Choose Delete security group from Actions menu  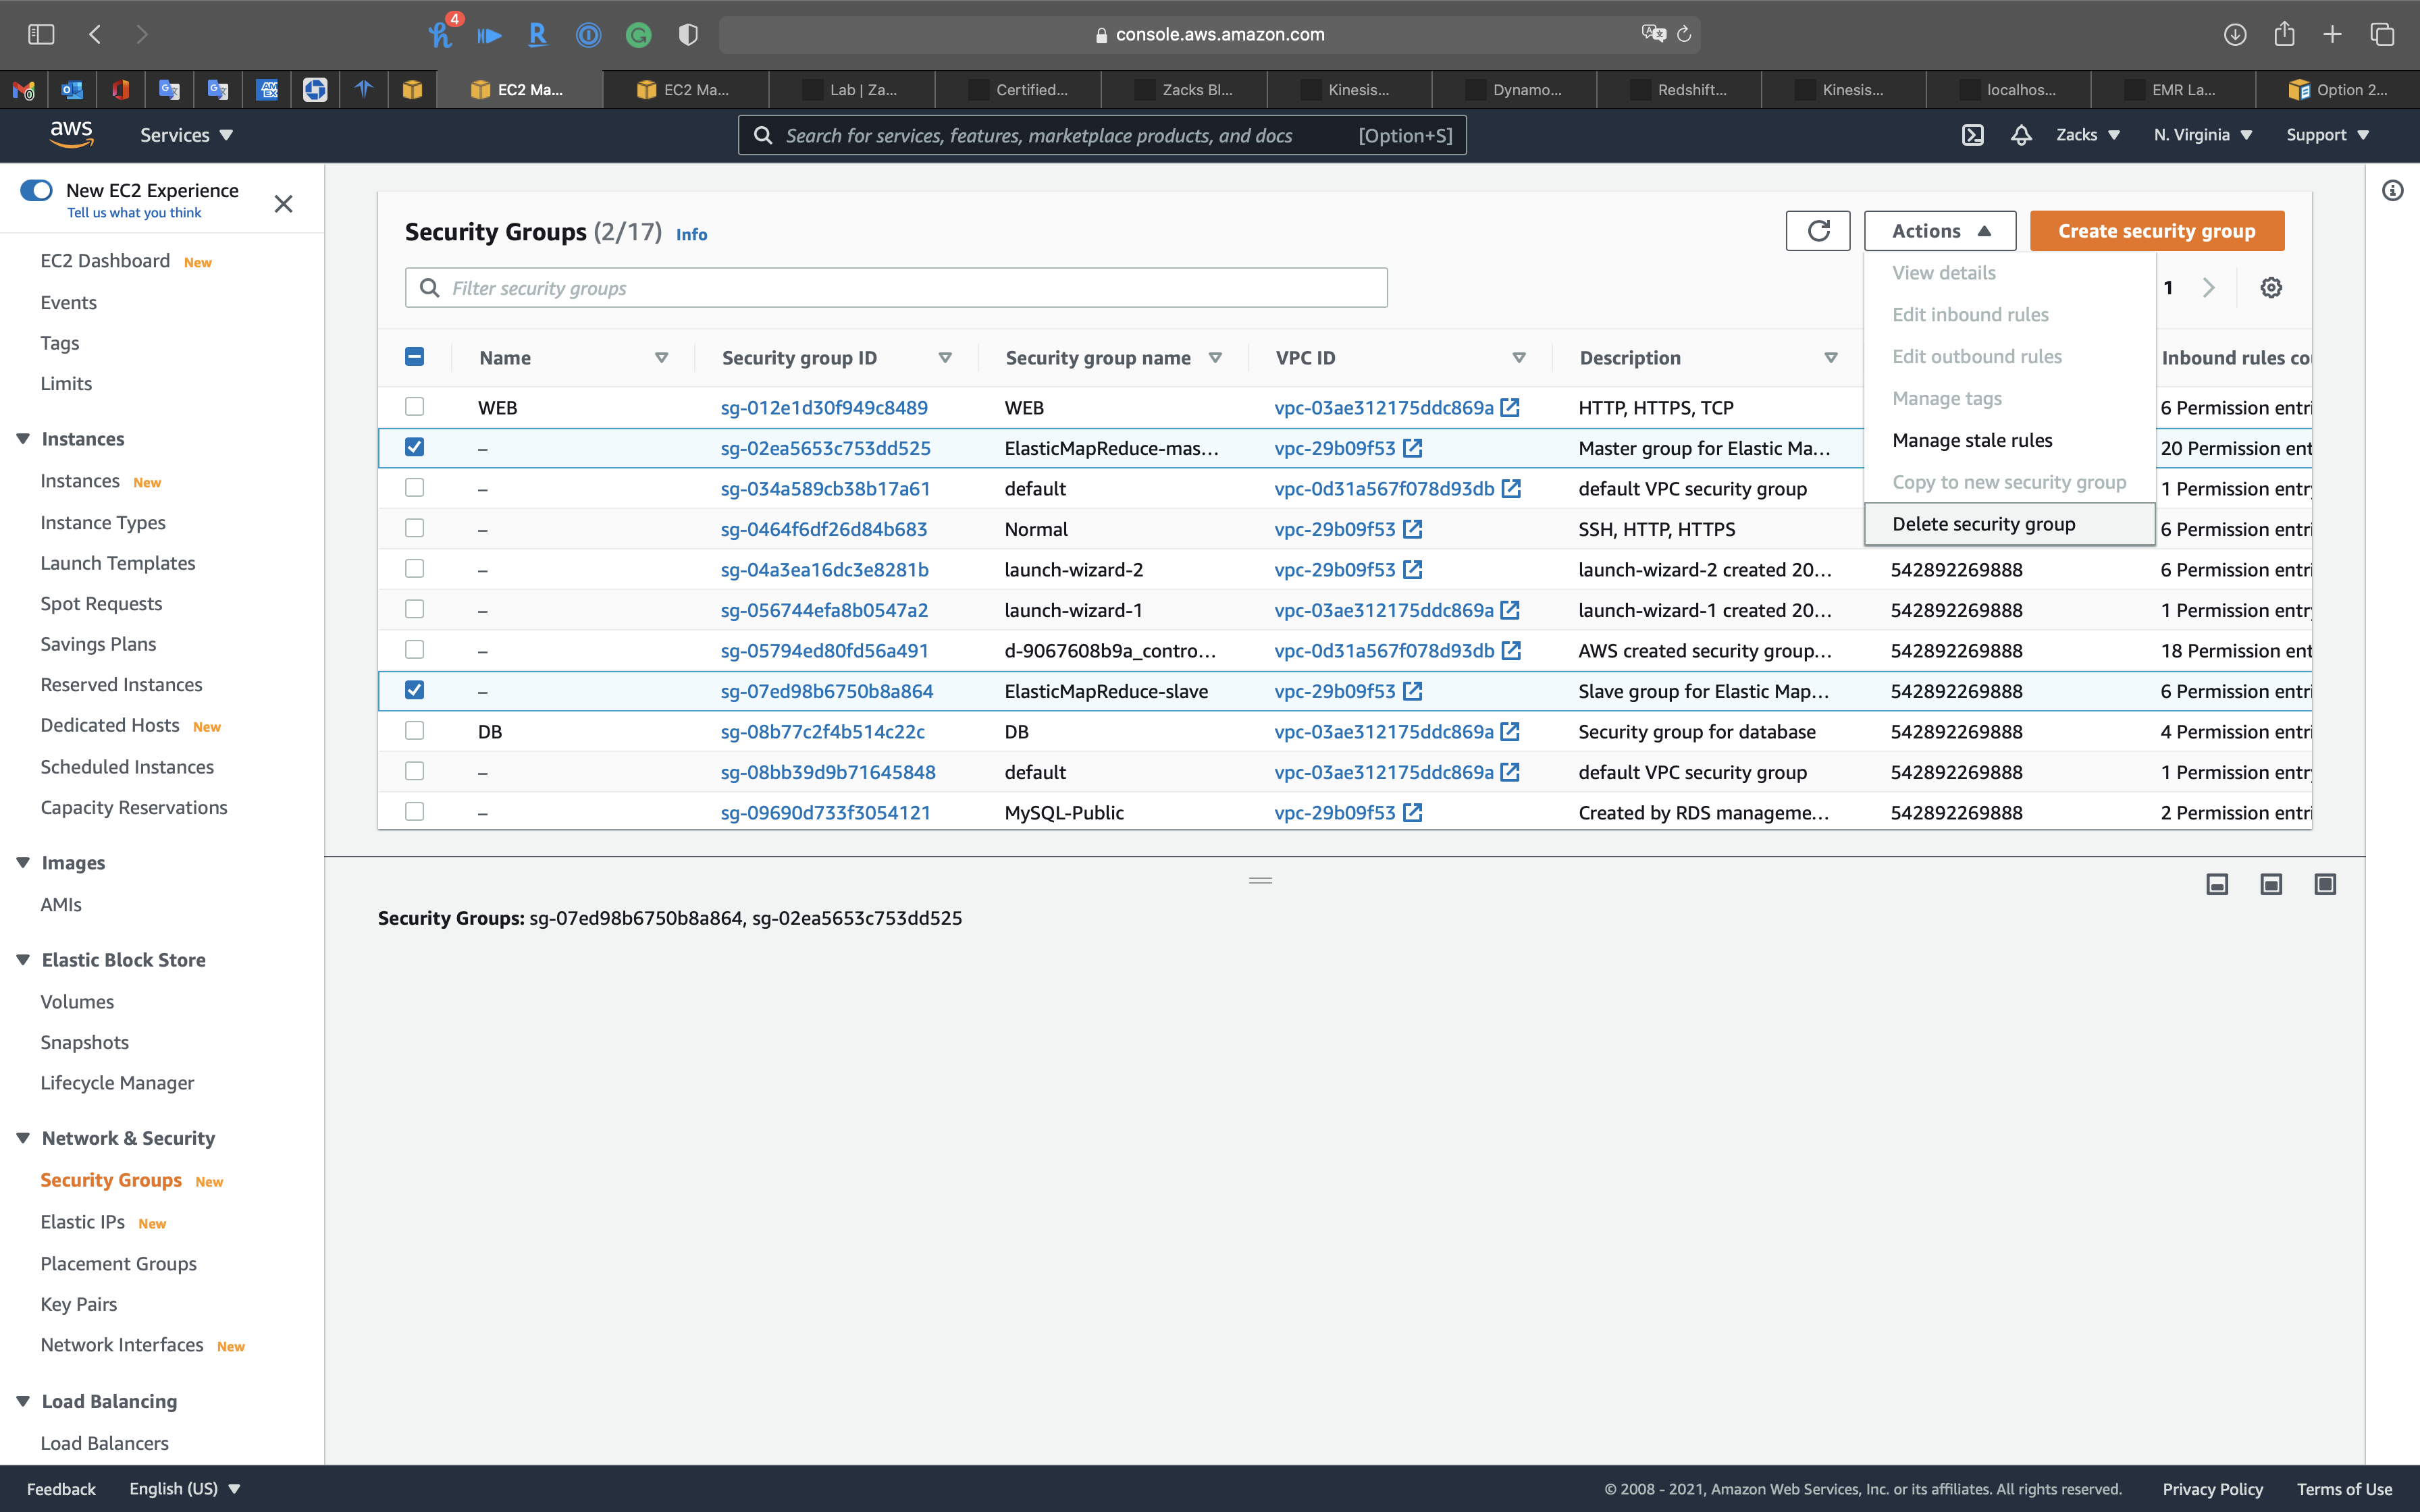pos(1983,524)
